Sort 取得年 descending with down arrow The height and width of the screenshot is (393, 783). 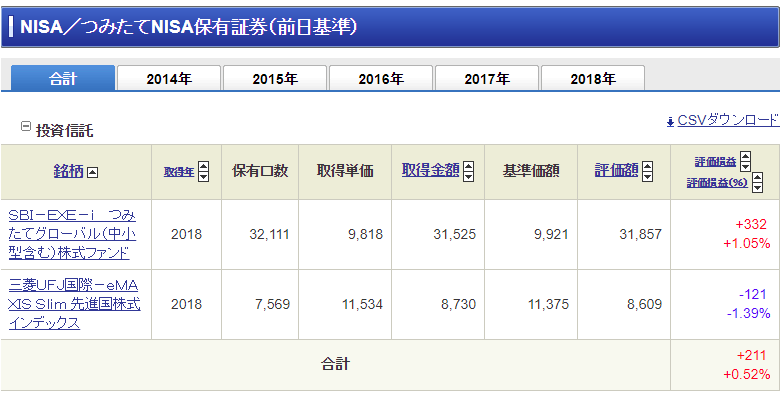click(203, 177)
